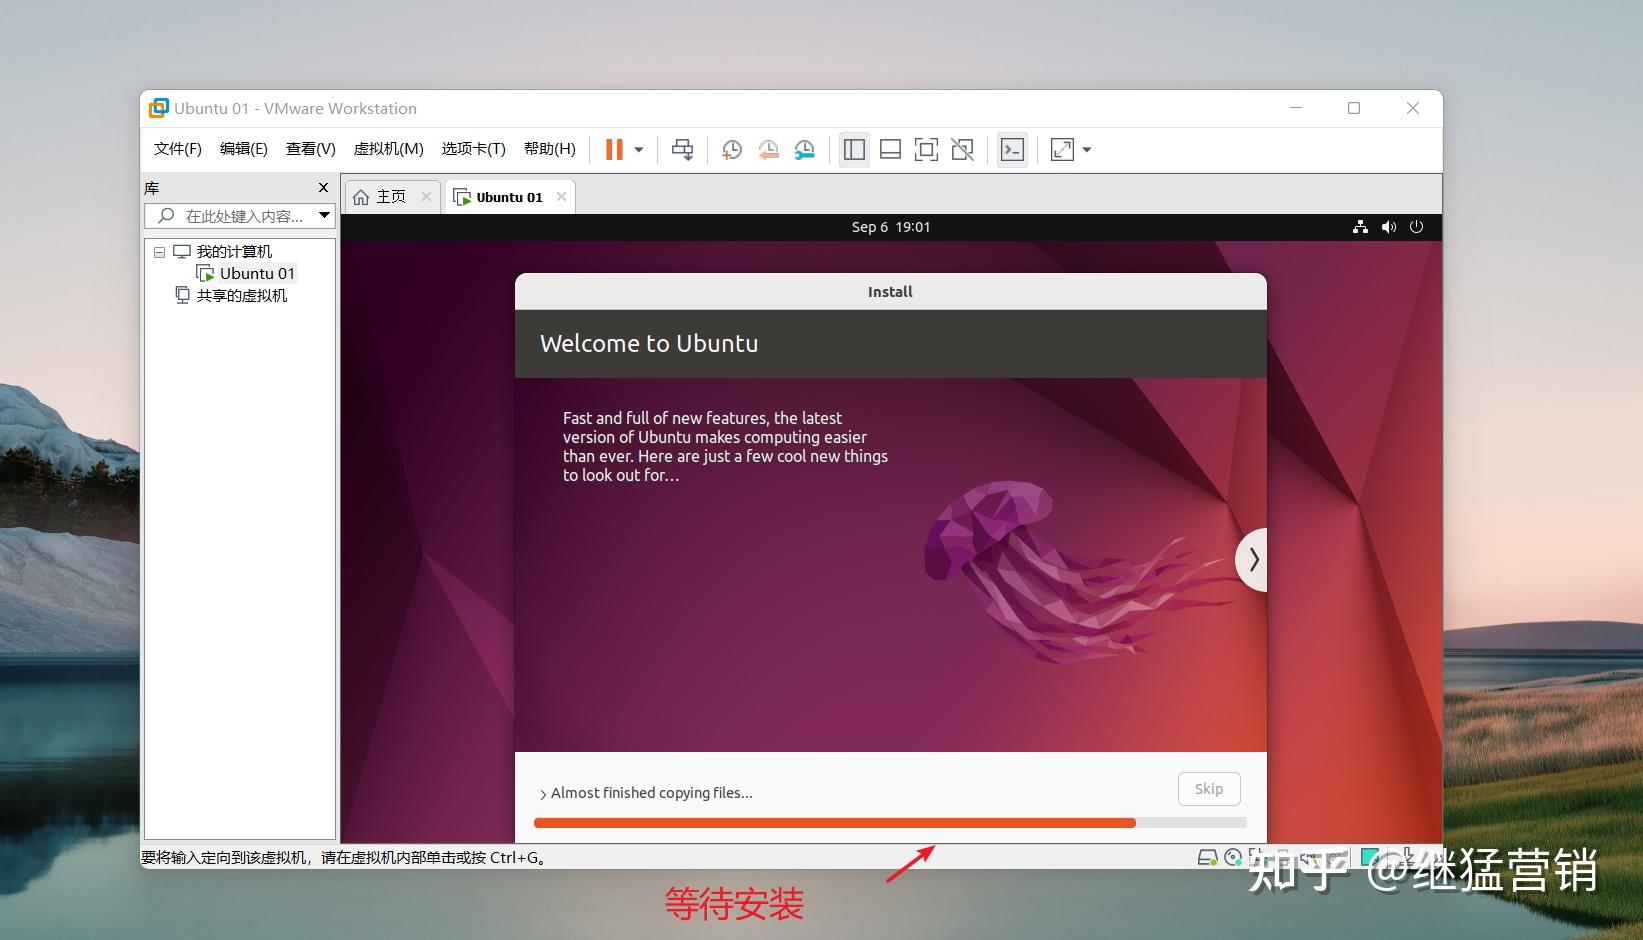Click the Welcome to Ubuntu heading

coord(649,343)
